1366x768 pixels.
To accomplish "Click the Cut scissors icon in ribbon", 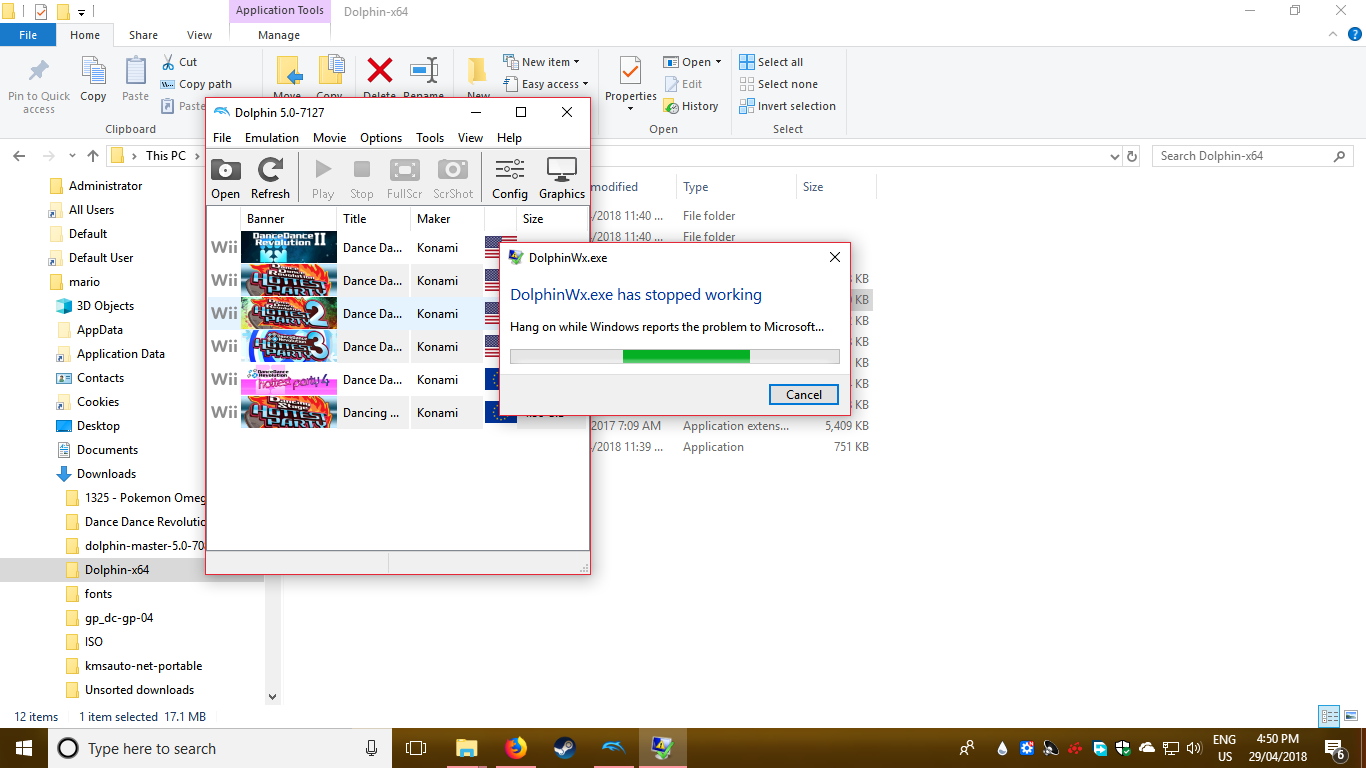I will tap(168, 62).
